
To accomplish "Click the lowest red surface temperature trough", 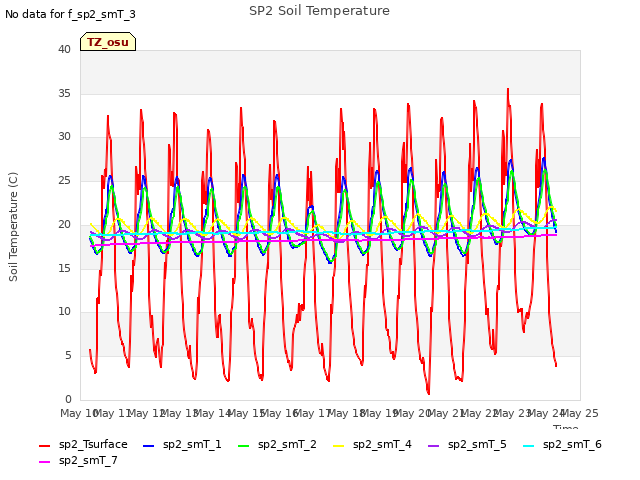I will tap(429, 393).
